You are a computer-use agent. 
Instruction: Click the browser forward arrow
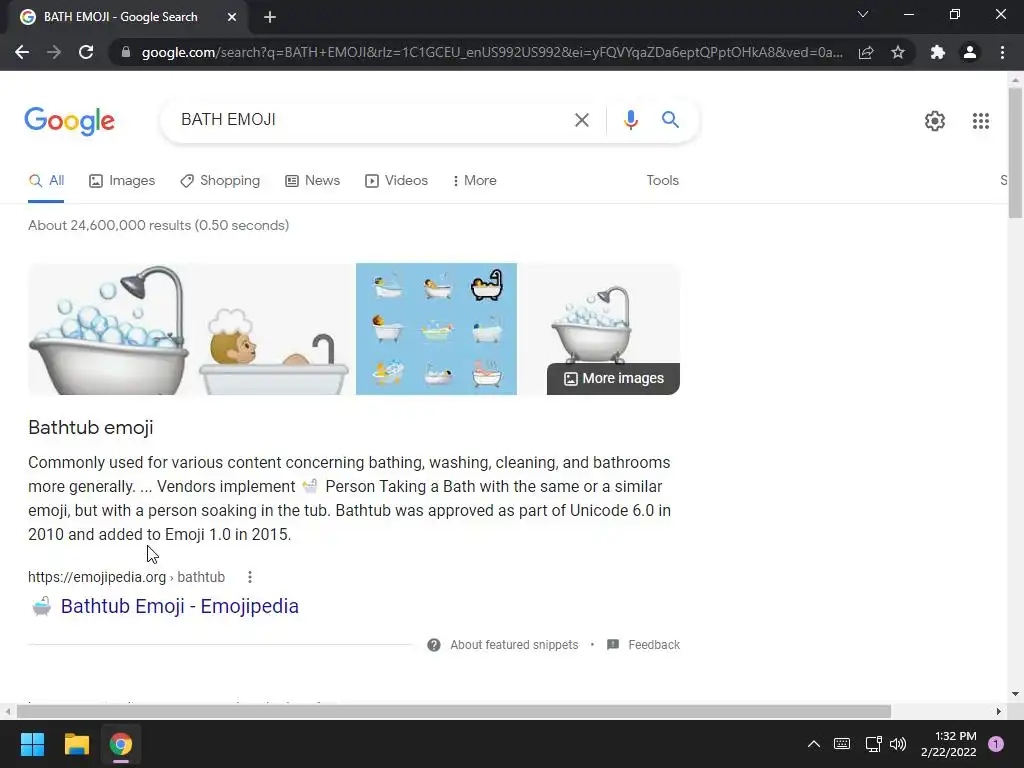54,52
